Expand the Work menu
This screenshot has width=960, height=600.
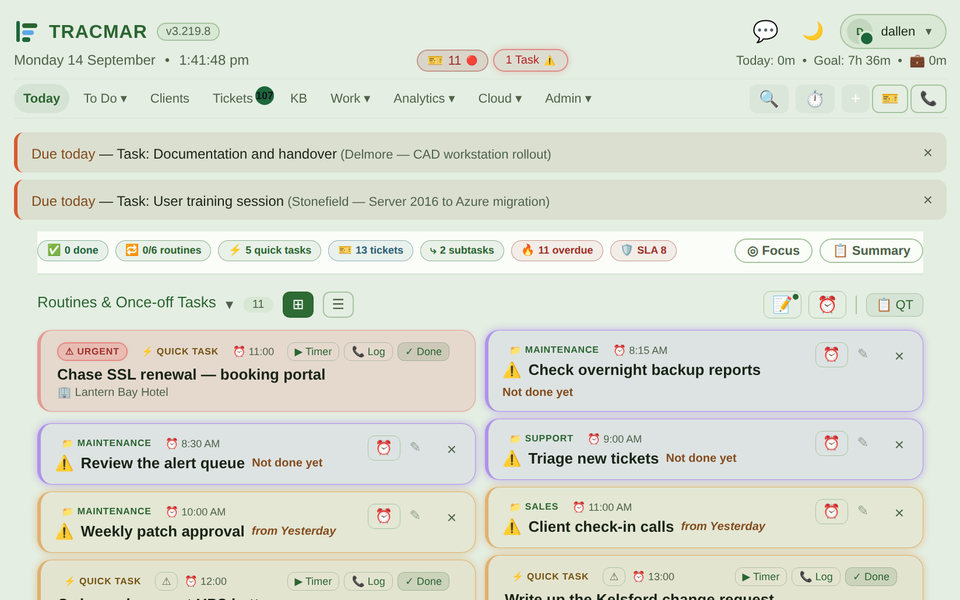[x=350, y=99]
